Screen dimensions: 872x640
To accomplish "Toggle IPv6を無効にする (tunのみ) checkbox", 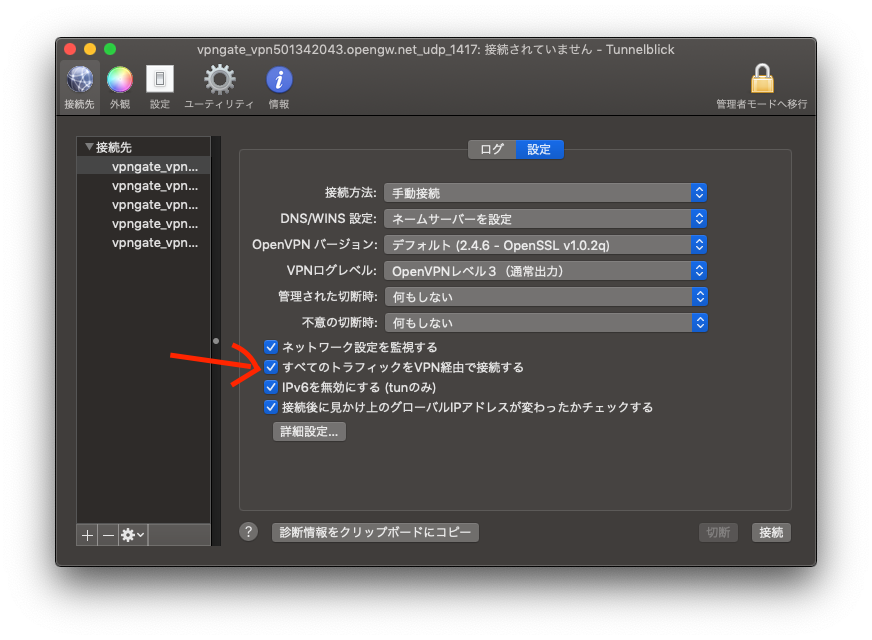I will click(271, 387).
